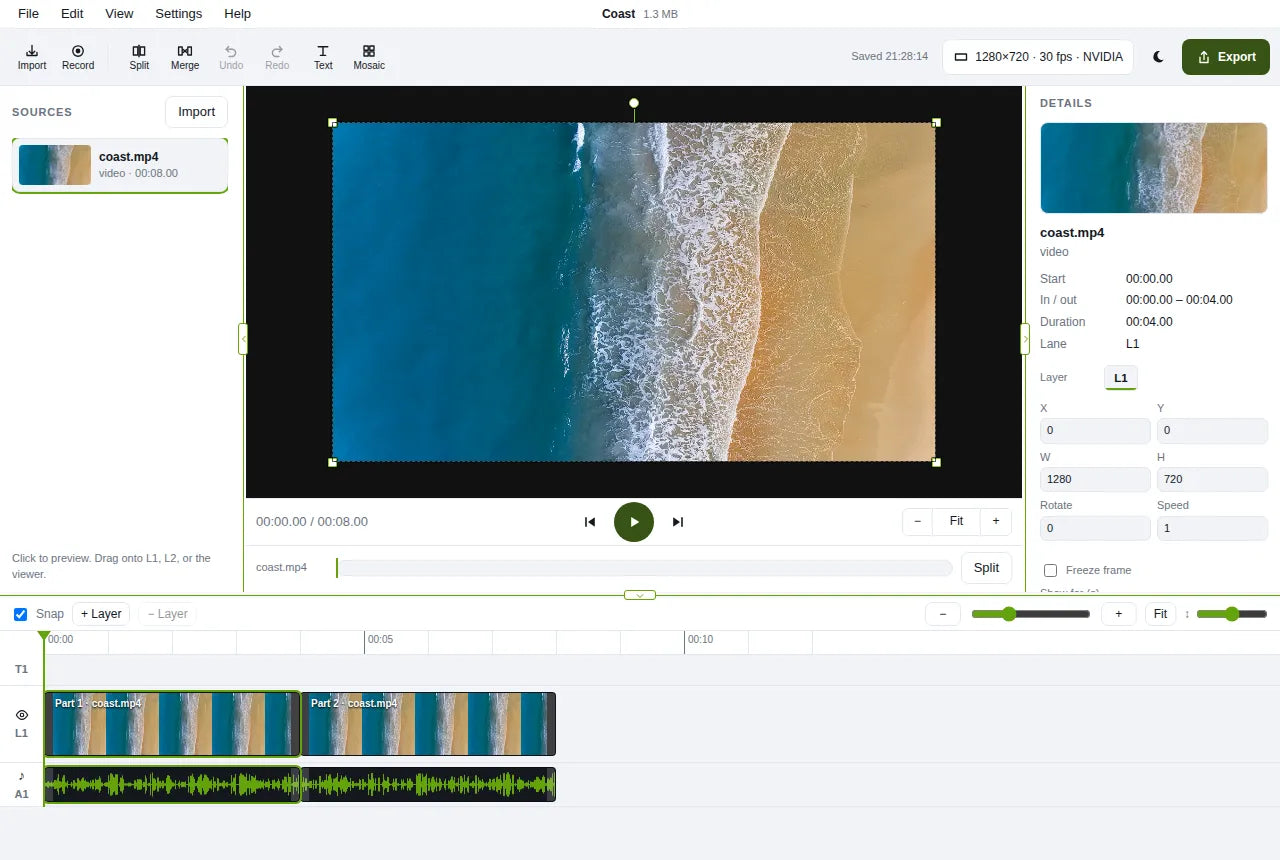This screenshot has width=1280, height=860.
Task: Open the Settings menu
Action: [x=179, y=14]
